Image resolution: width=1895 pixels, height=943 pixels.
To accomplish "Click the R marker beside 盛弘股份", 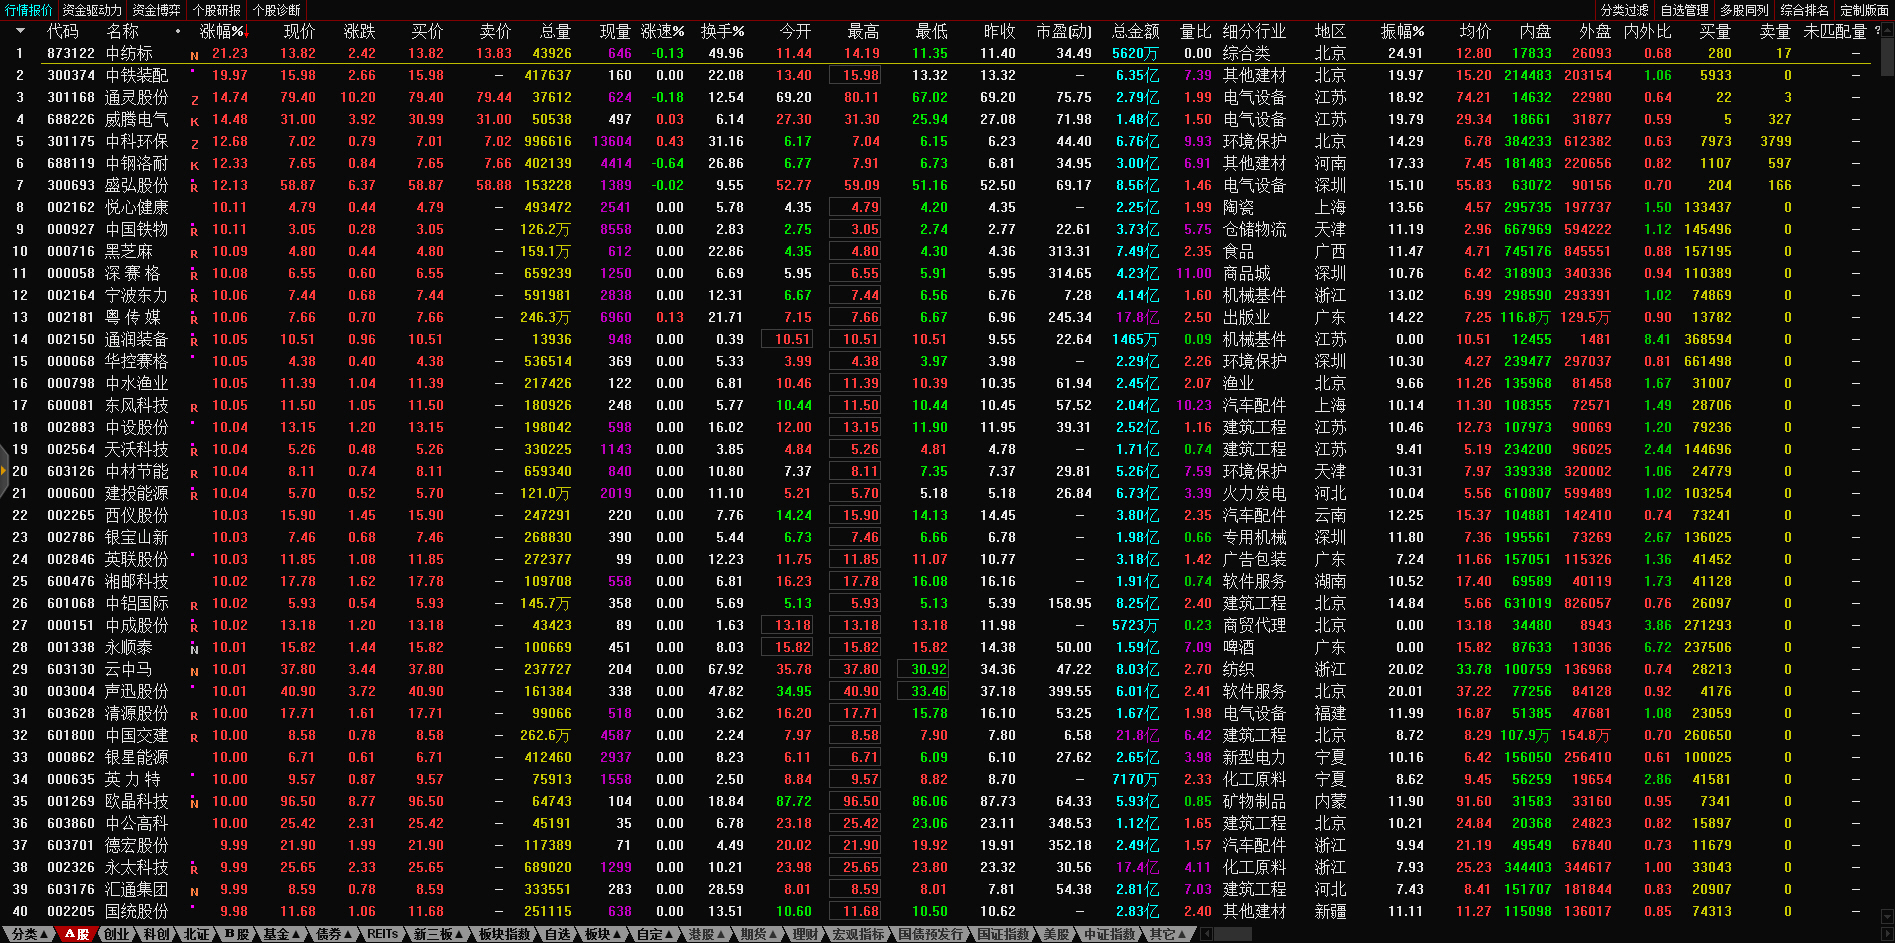I will (x=194, y=188).
